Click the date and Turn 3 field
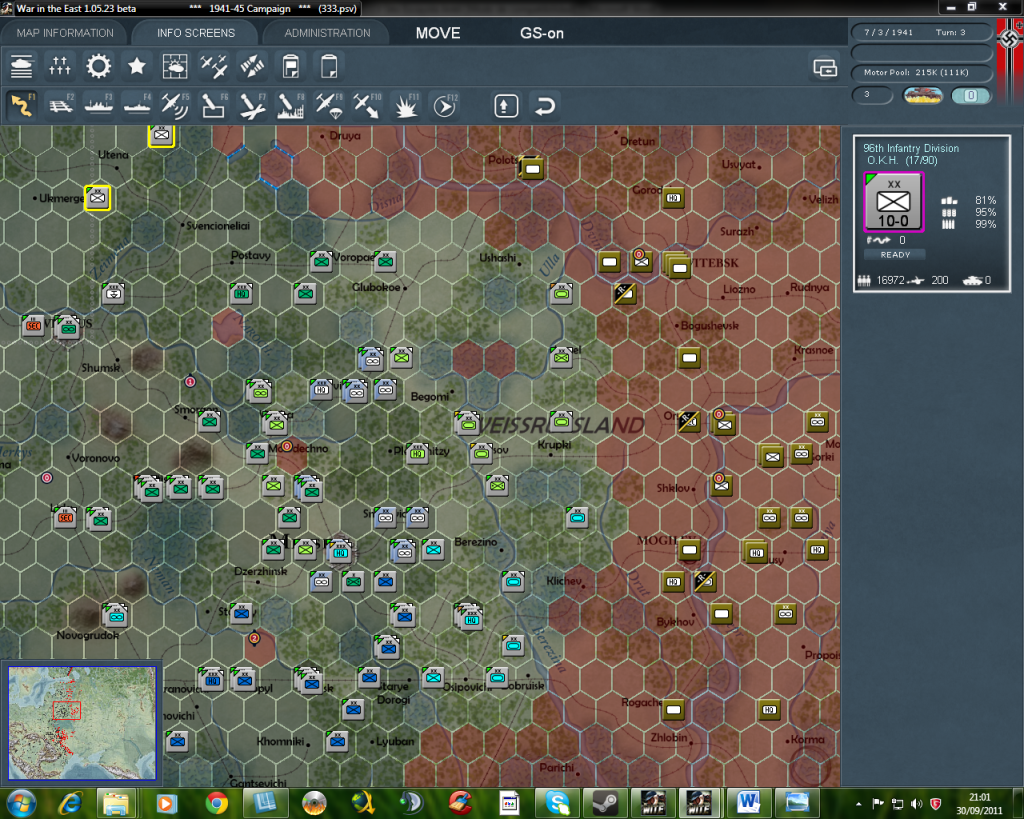Screen dimensions: 1024x819 pos(921,32)
